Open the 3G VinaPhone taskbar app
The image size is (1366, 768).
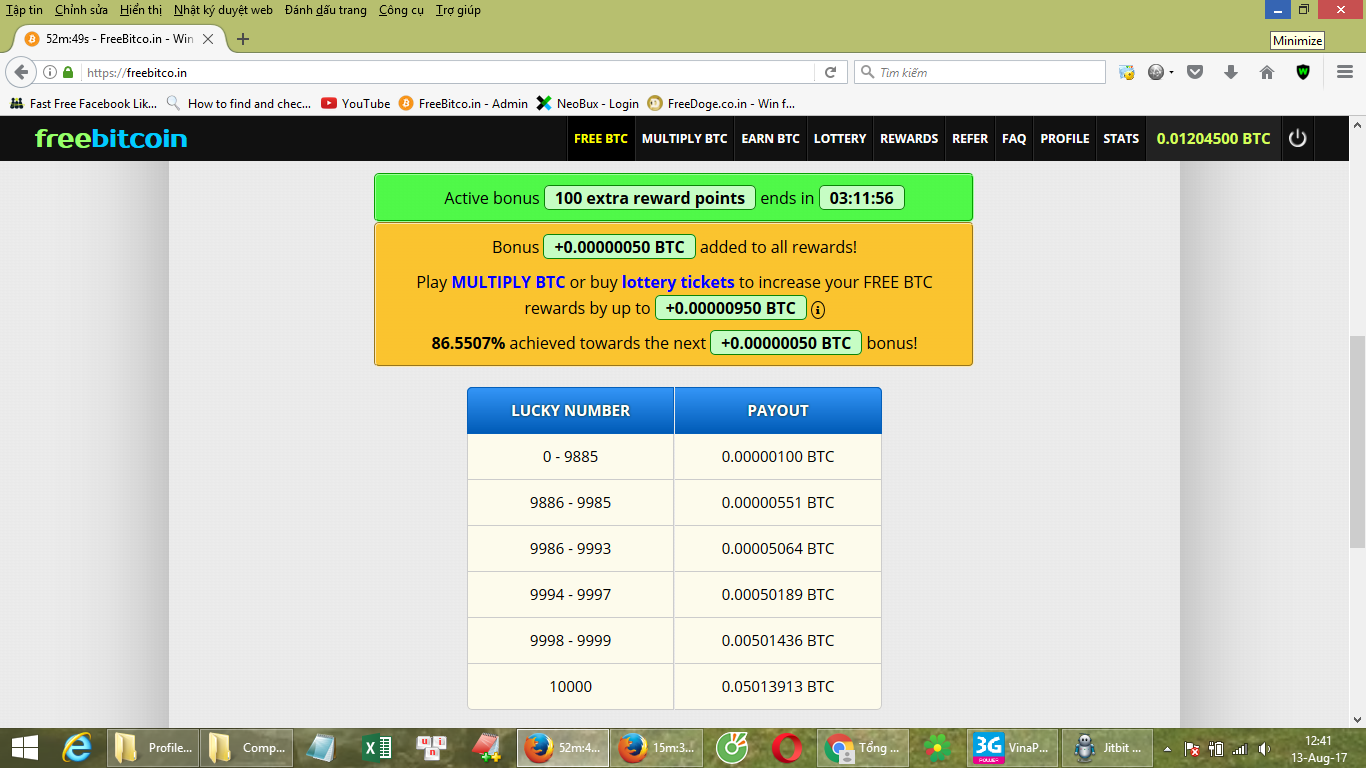(1012, 747)
